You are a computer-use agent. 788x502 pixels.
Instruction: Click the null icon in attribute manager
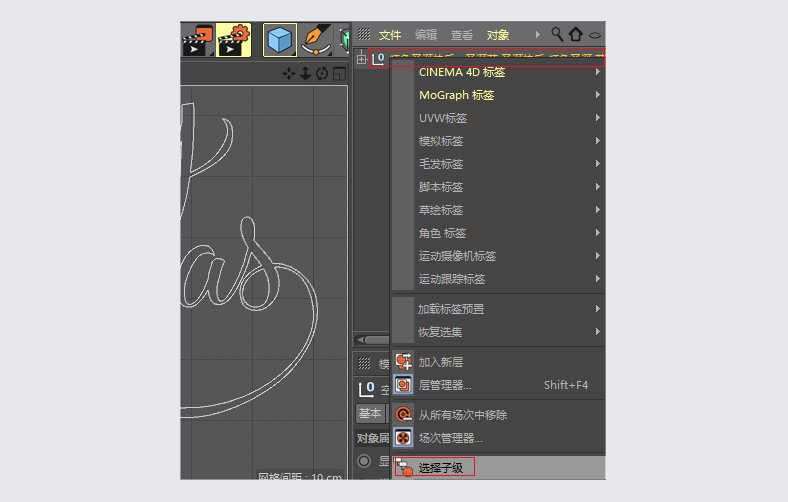pos(366,389)
